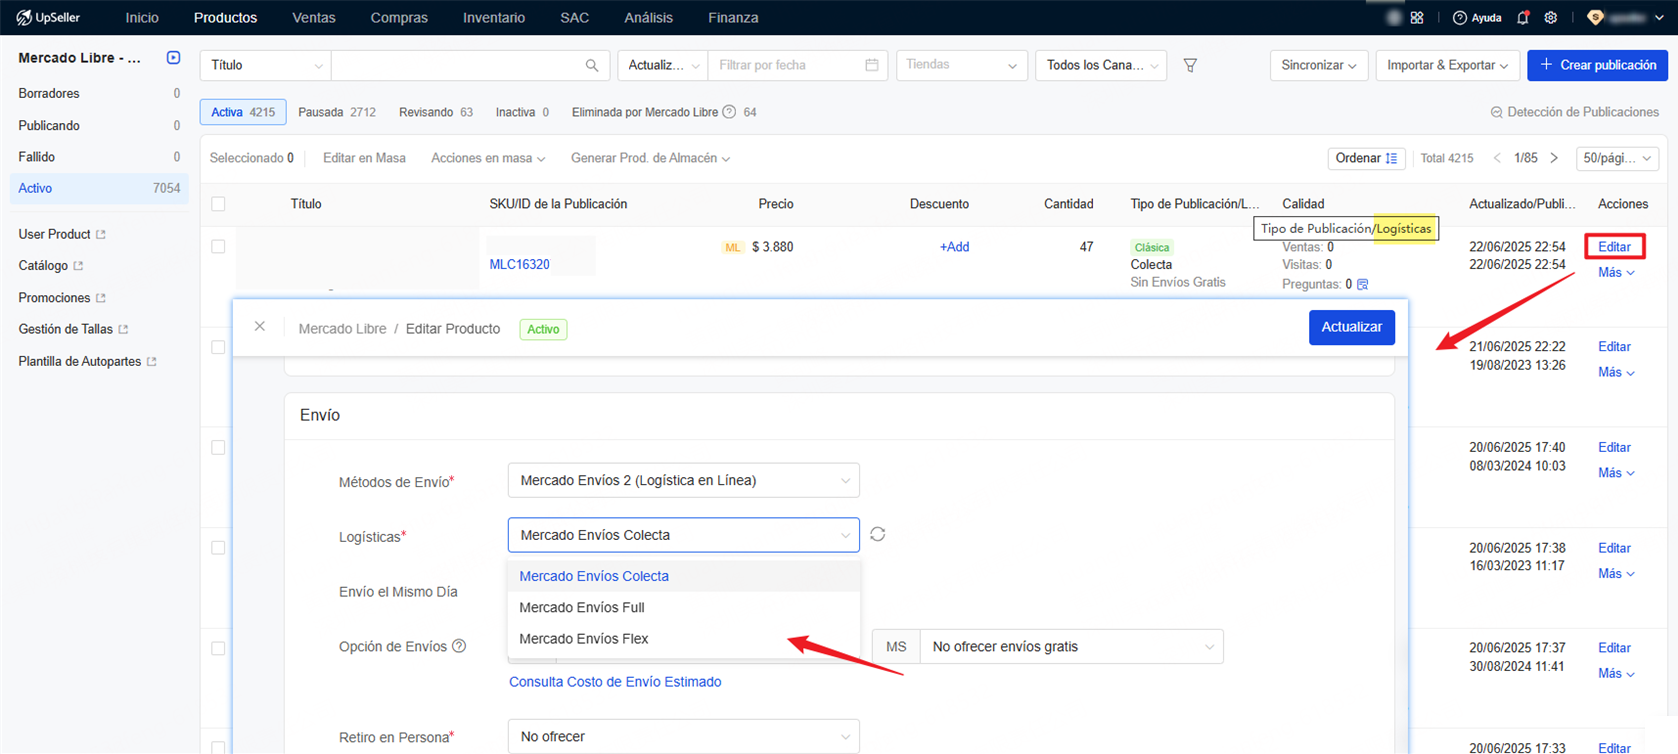
Task: Open the MLC16320 listing link
Action: click(x=519, y=264)
